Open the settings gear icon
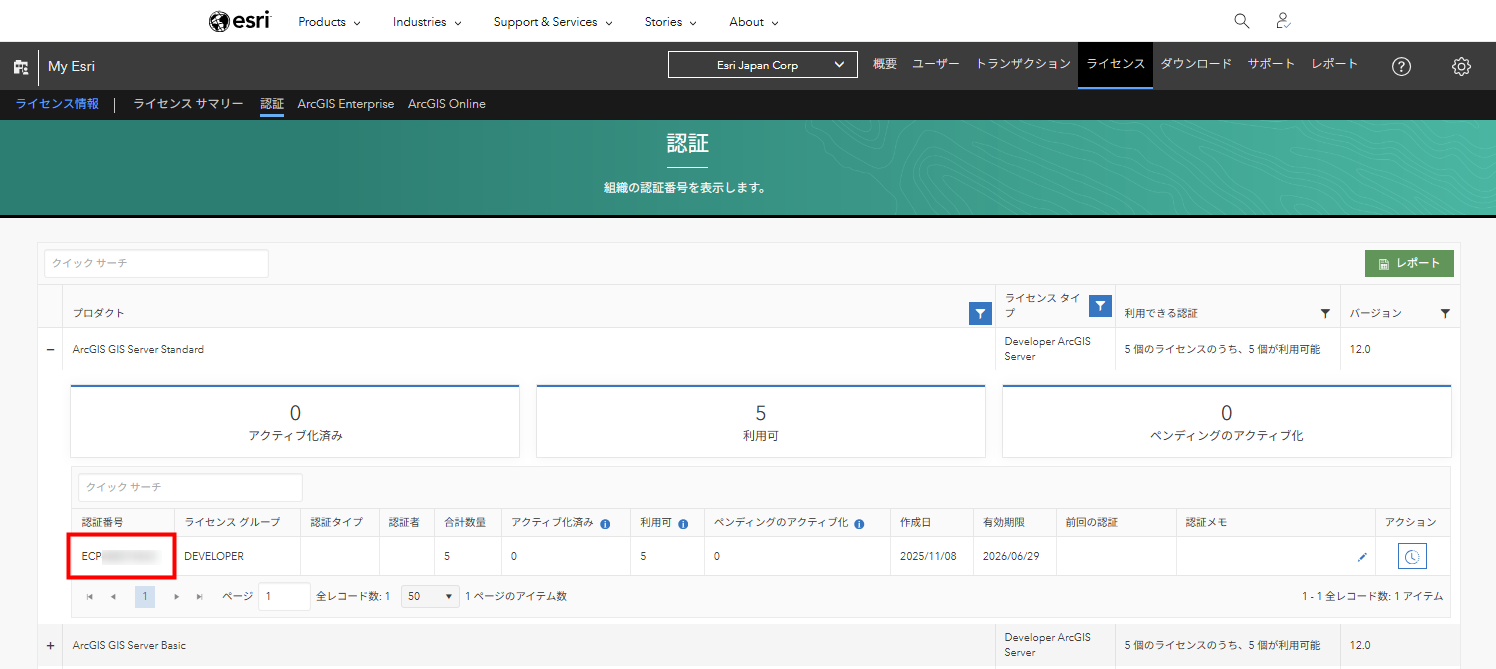1496x669 pixels. coord(1461,66)
